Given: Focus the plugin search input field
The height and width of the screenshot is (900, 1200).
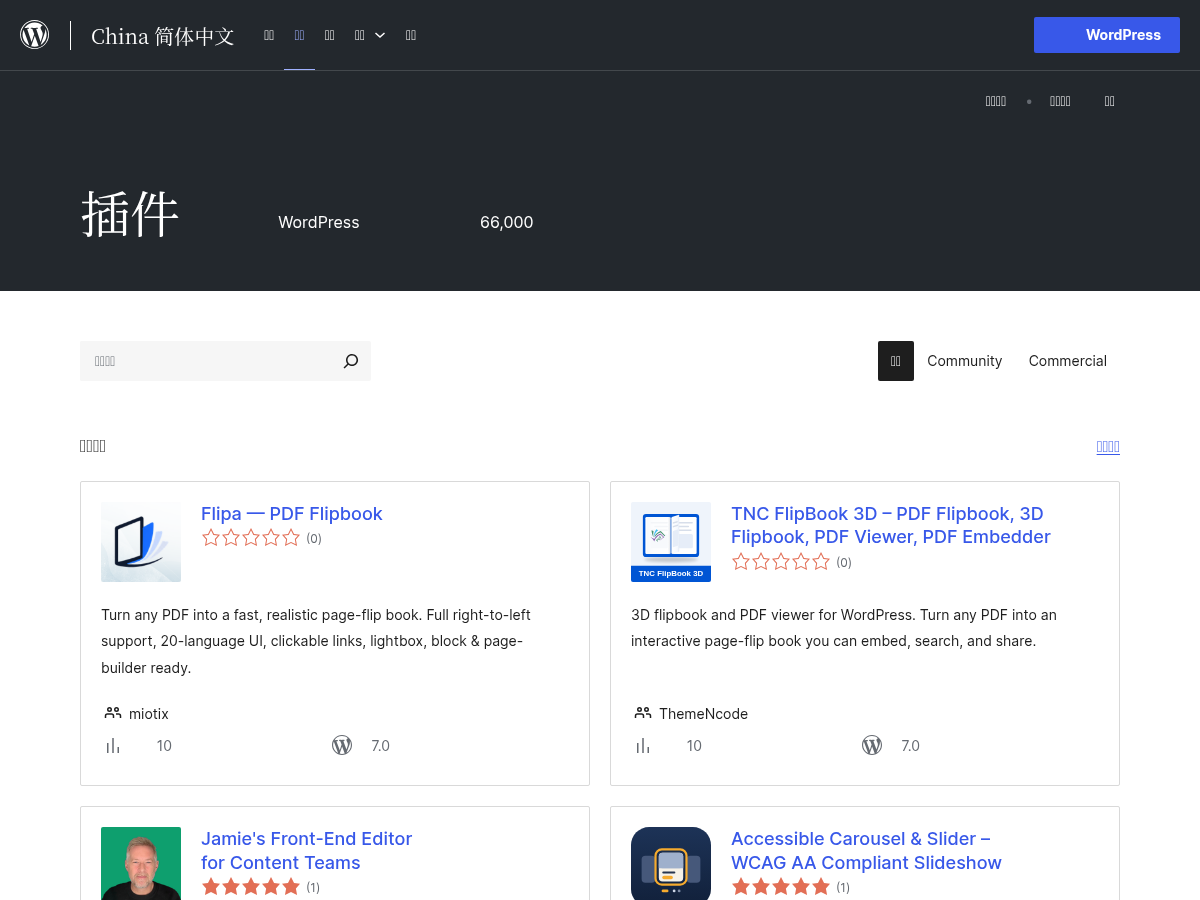Looking at the screenshot, I should [206, 361].
